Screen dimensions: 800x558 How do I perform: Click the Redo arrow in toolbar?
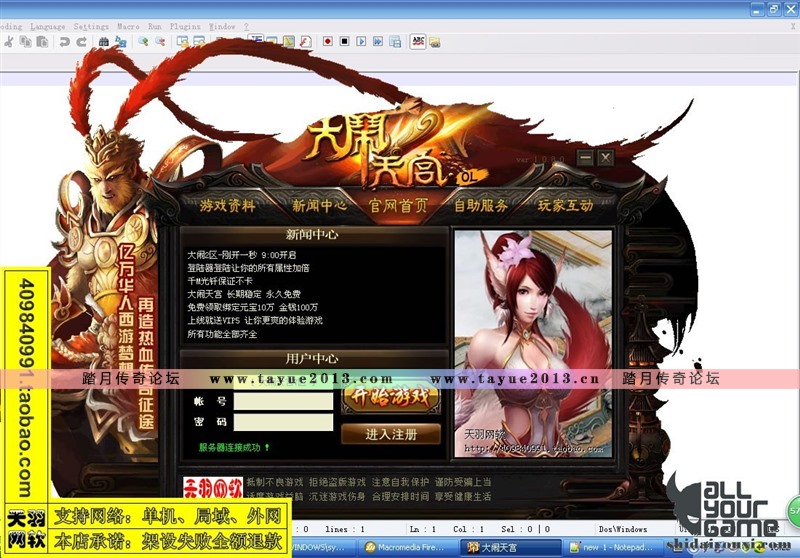pos(80,41)
